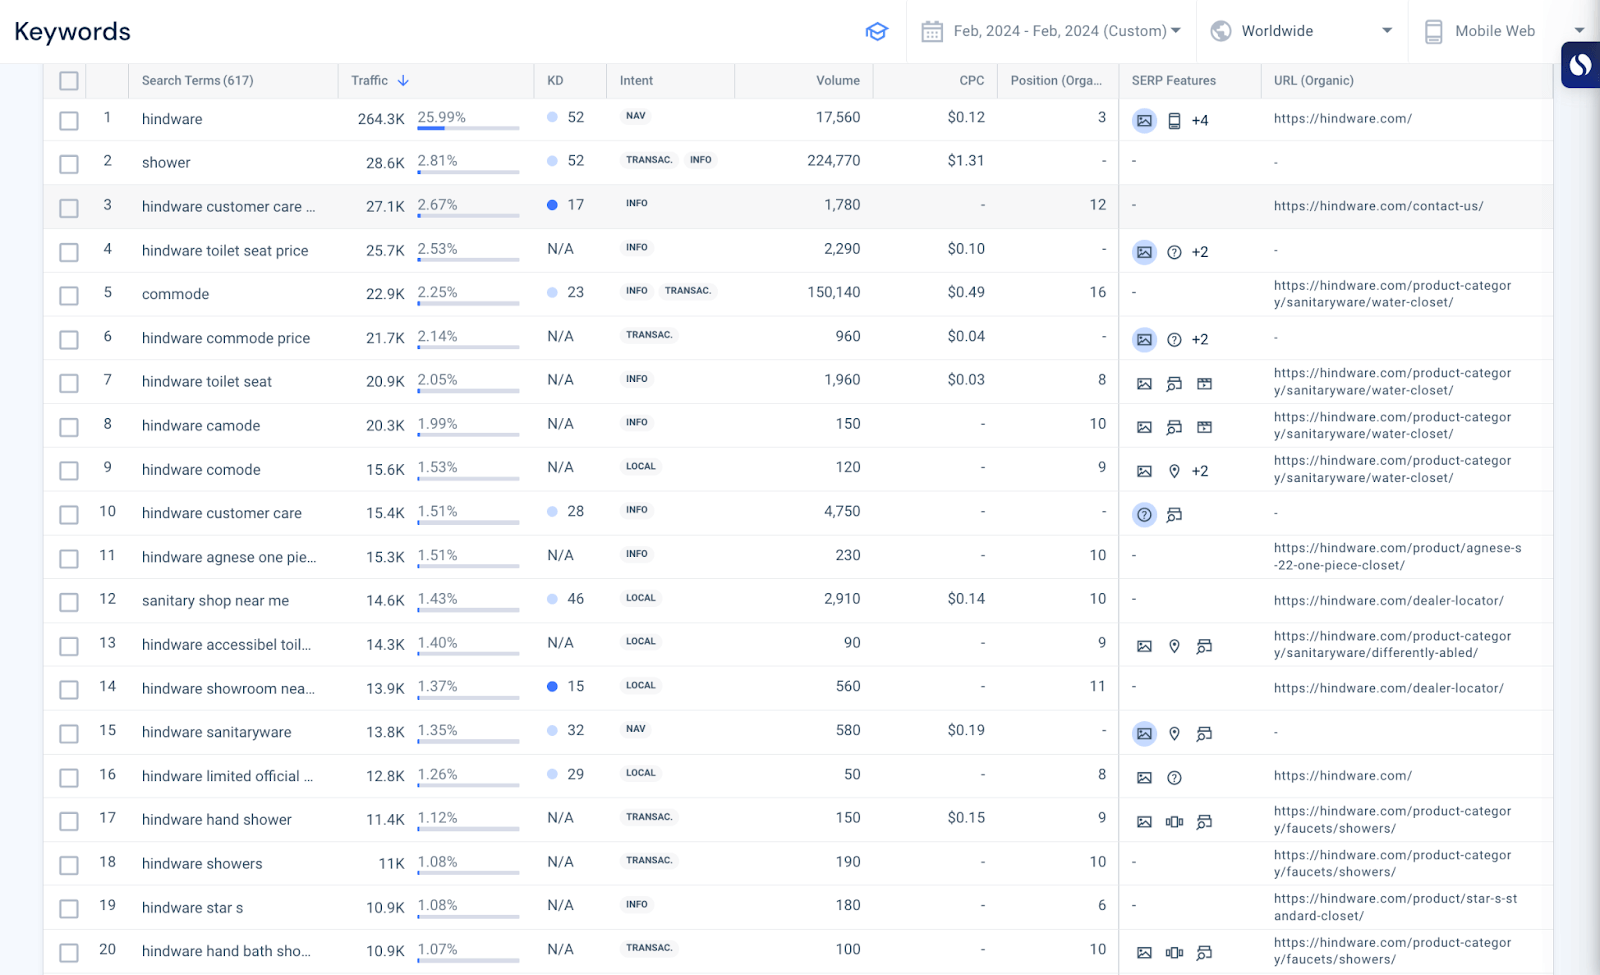The height and width of the screenshot is (975, 1600).
Task: Click the calendar icon beside the date range
Action: [932, 31]
